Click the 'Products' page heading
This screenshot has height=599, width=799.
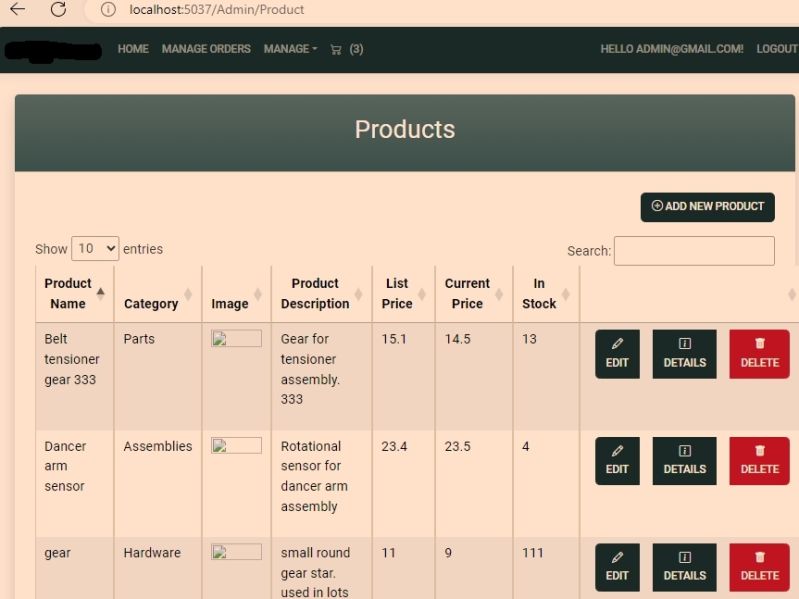click(x=405, y=129)
